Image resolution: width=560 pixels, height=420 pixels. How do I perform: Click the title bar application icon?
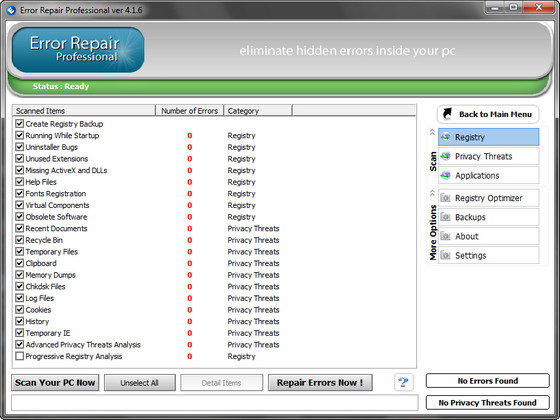(11, 10)
